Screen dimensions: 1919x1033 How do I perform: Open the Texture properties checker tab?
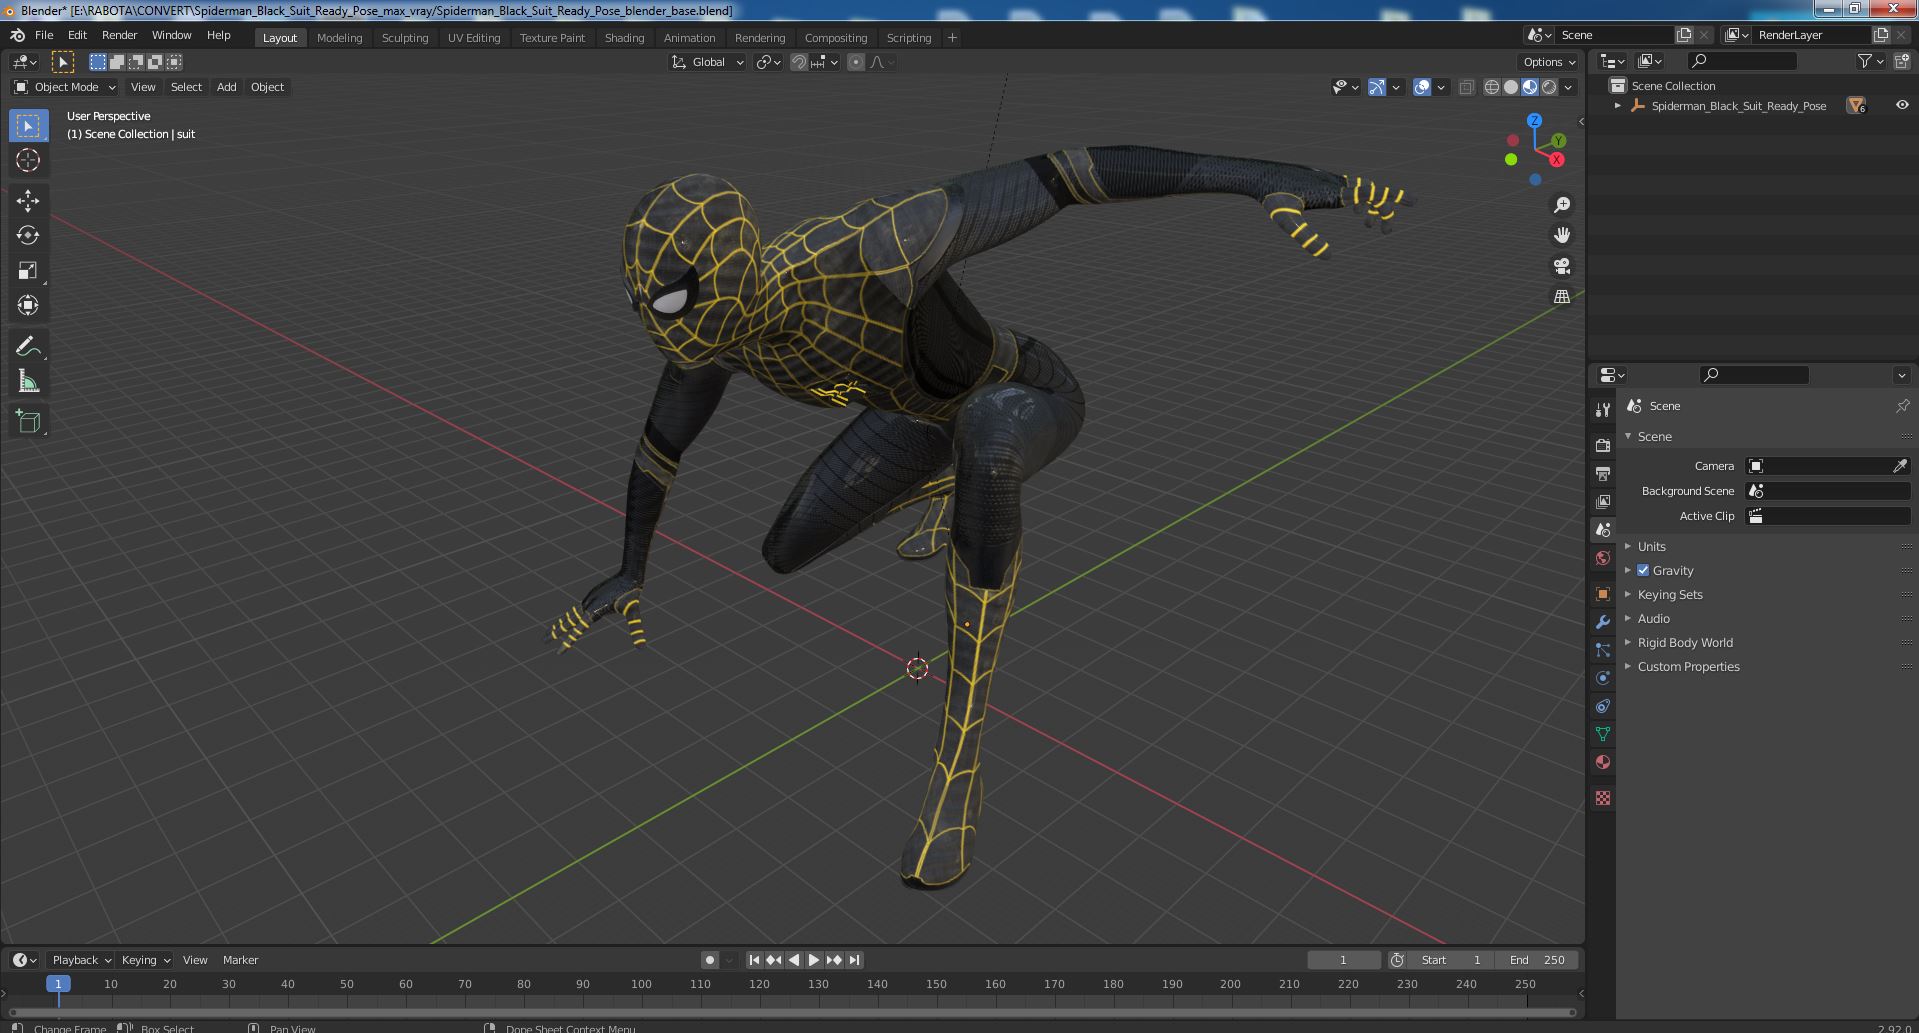pyautogui.click(x=1603, y=797)
